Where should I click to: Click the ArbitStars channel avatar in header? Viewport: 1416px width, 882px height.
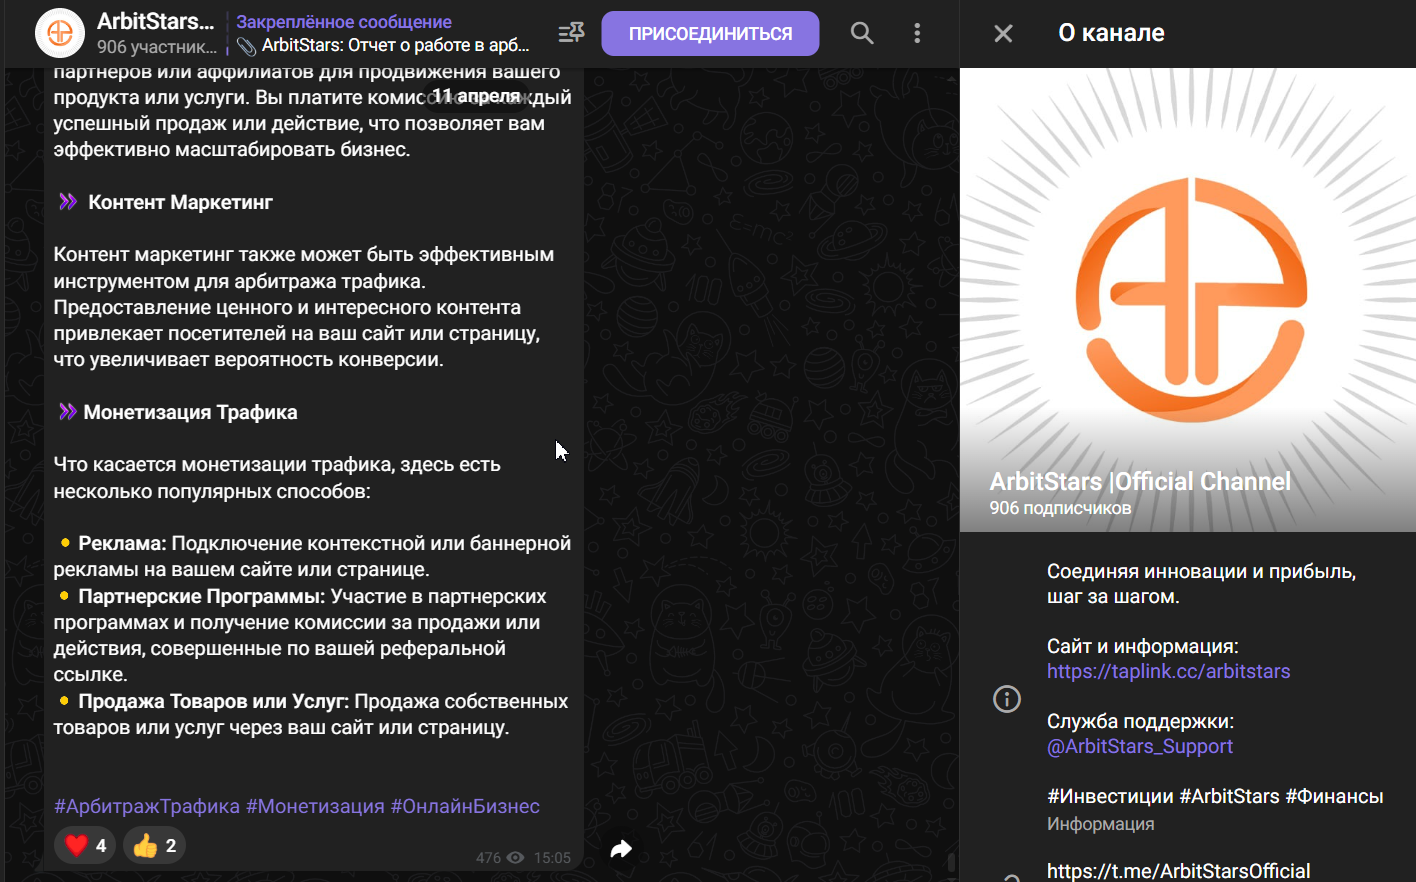(60, 33)
